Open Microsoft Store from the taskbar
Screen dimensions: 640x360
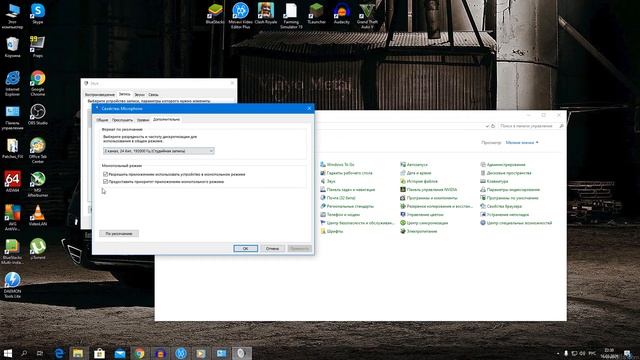(x=99, y=353)
